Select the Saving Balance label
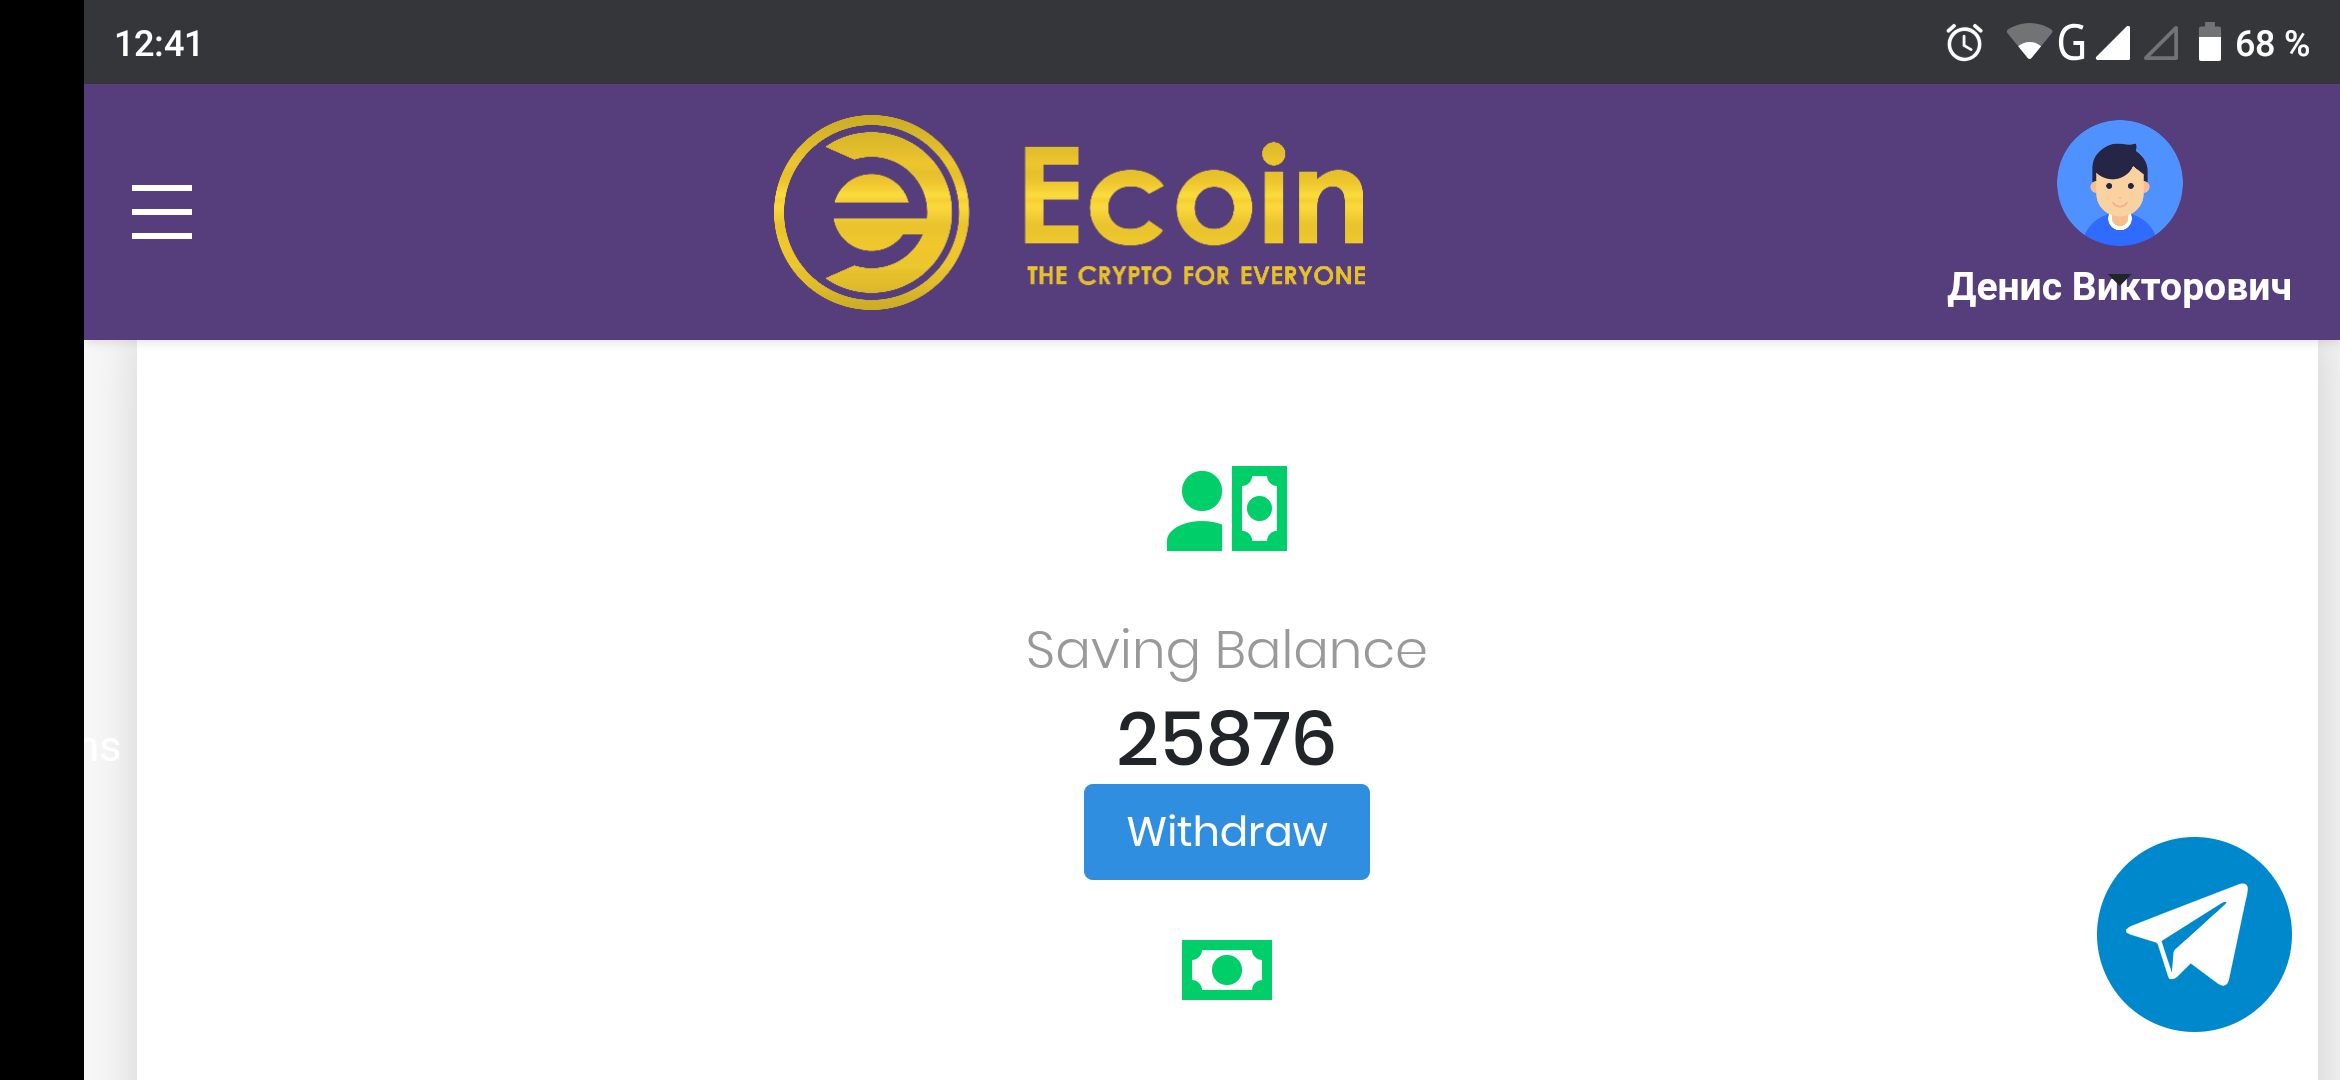 coord(1227,650)
